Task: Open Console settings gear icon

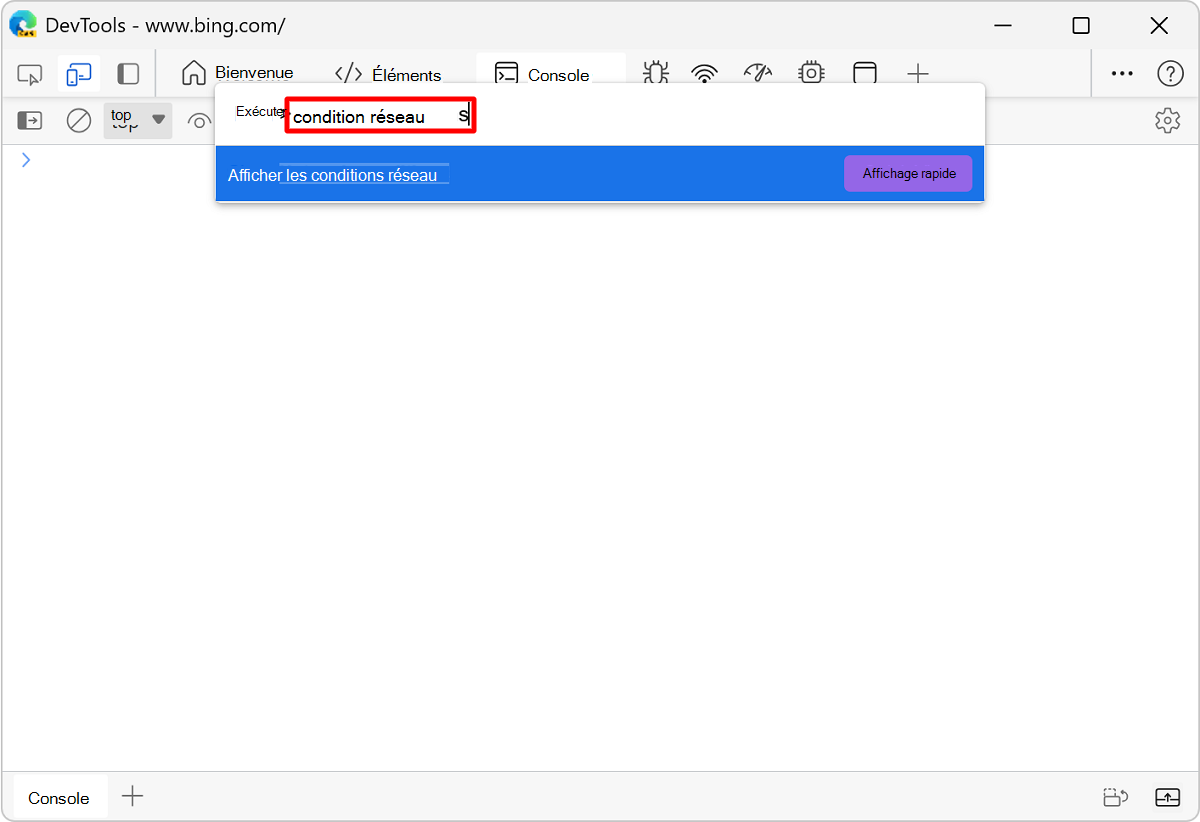Action: [x=1167, y=121]
